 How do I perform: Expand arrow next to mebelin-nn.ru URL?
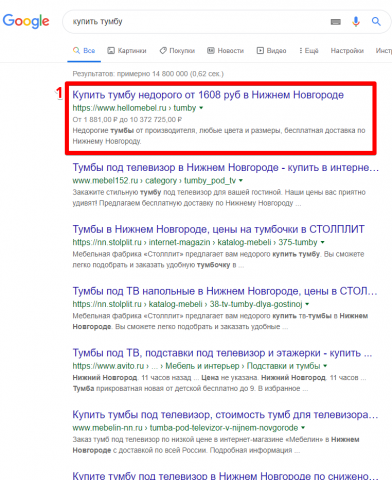[303, 428]
